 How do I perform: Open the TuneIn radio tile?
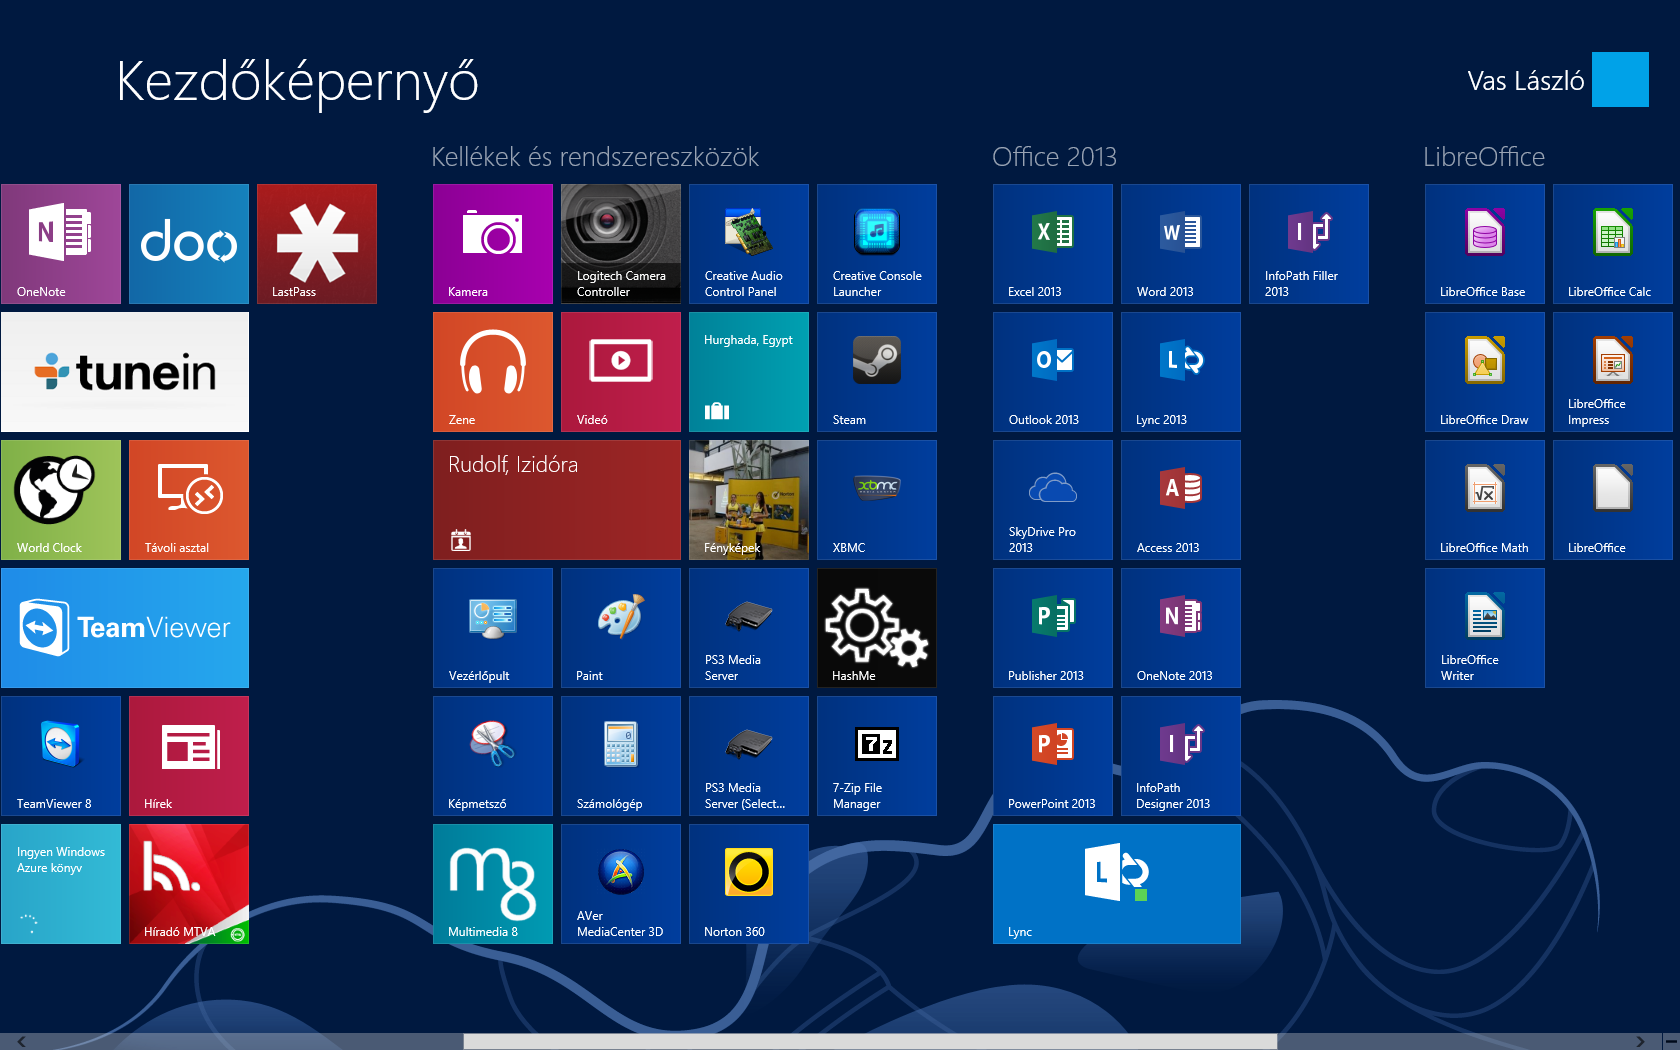click(125, 372)
